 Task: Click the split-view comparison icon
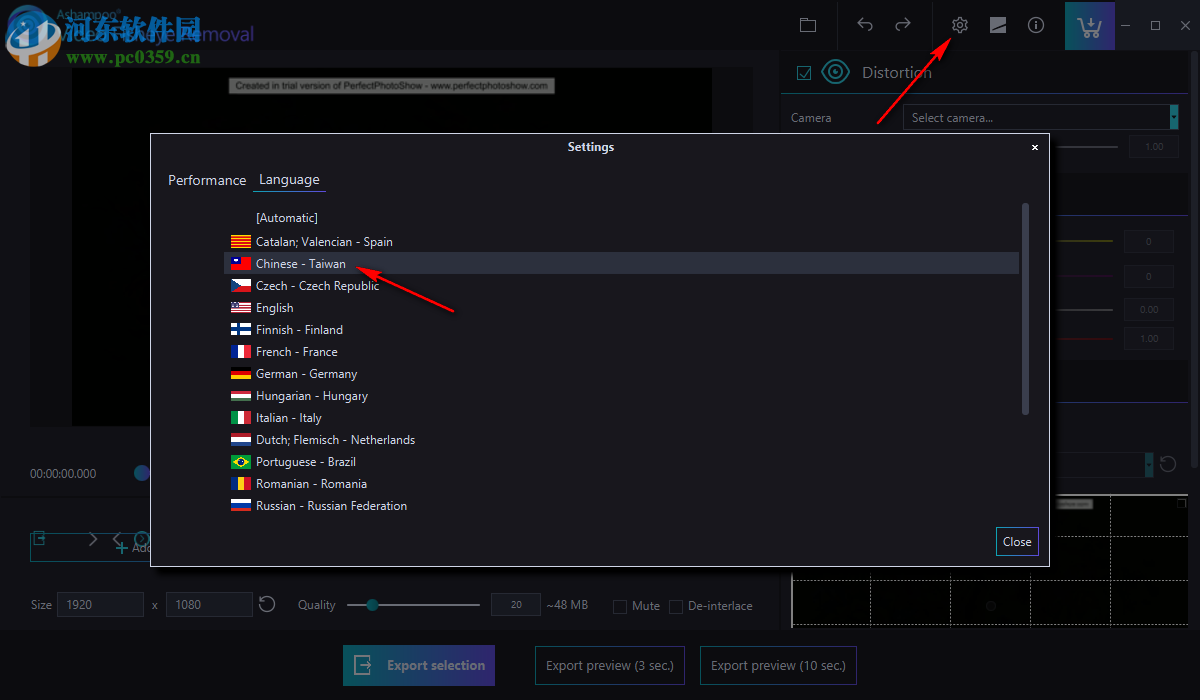[998, 25]
